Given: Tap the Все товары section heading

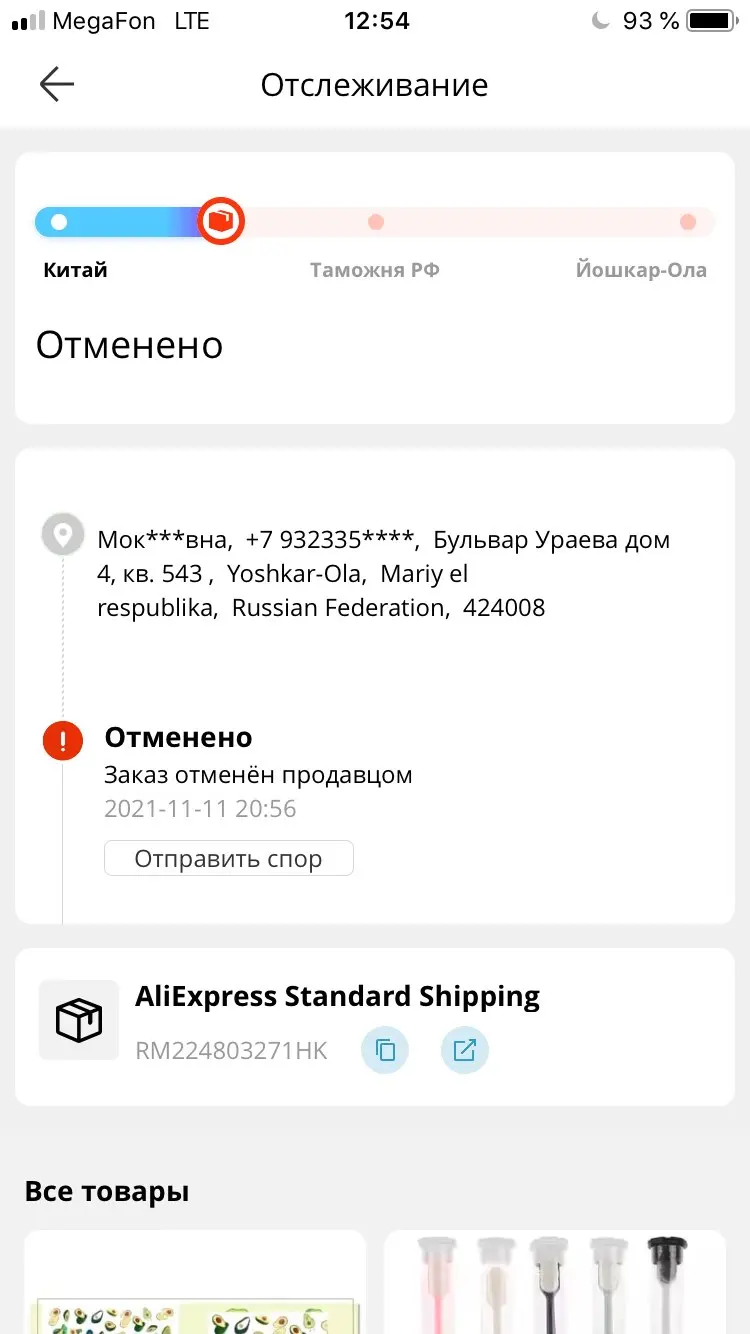Looking at the screenshot, I should click(x=107, y=1191).
